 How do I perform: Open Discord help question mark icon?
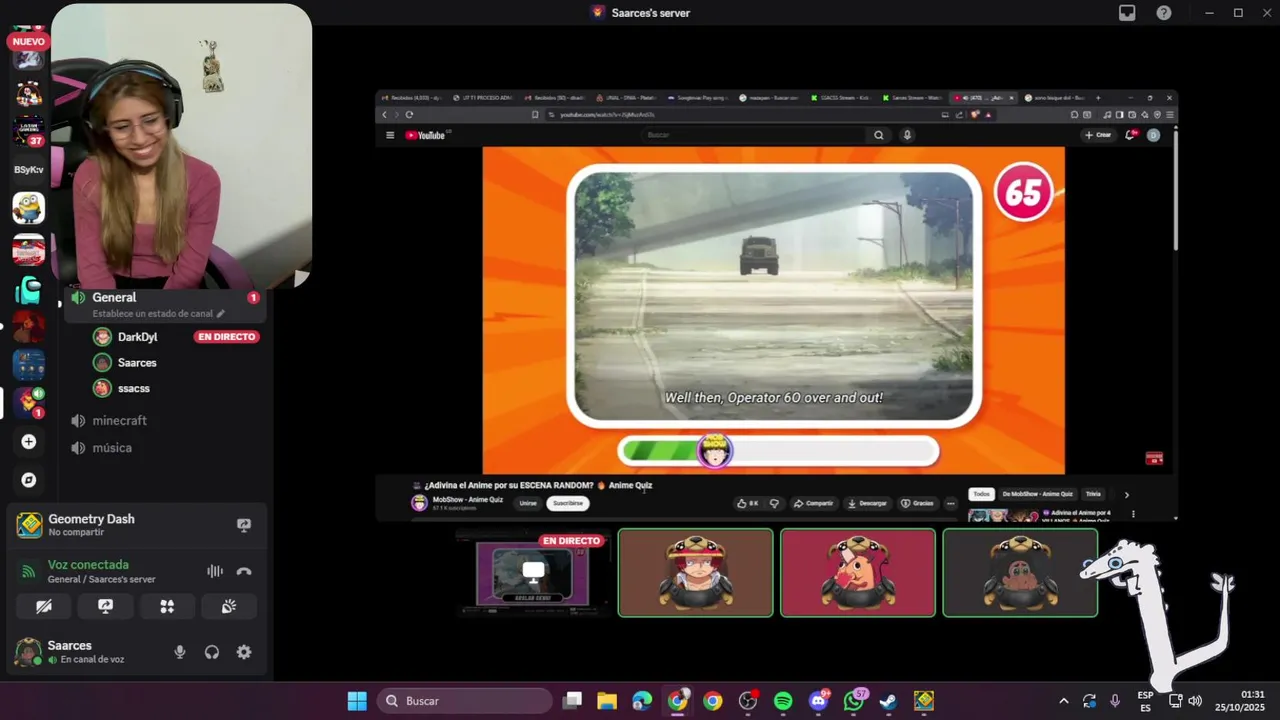point(1164,13)
